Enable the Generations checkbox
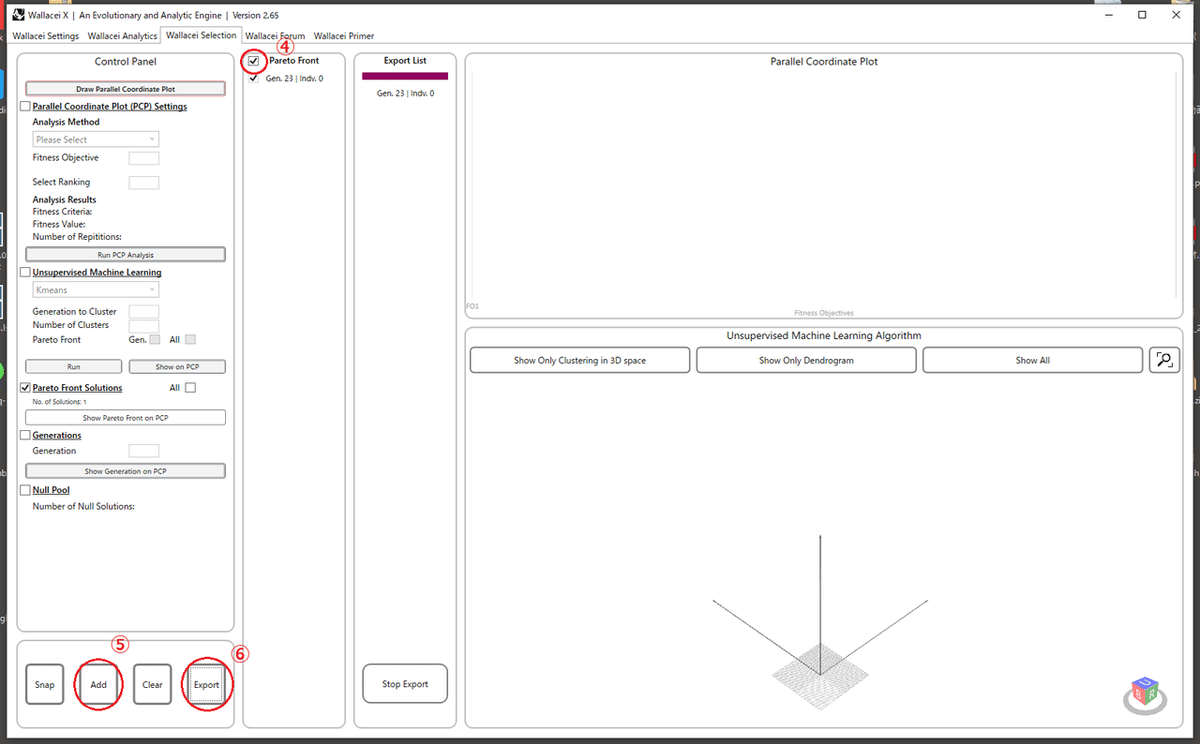This screenshot has height=744, width=1200. (27, 435)
